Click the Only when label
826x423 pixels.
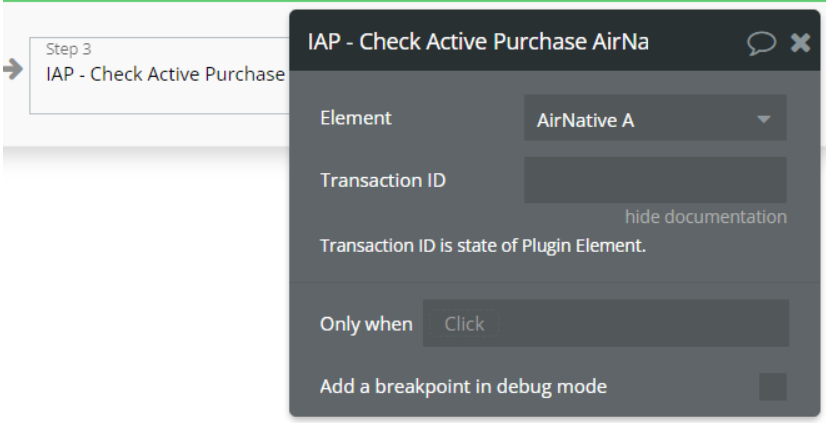pyautogui.click(x=366, y=323)
